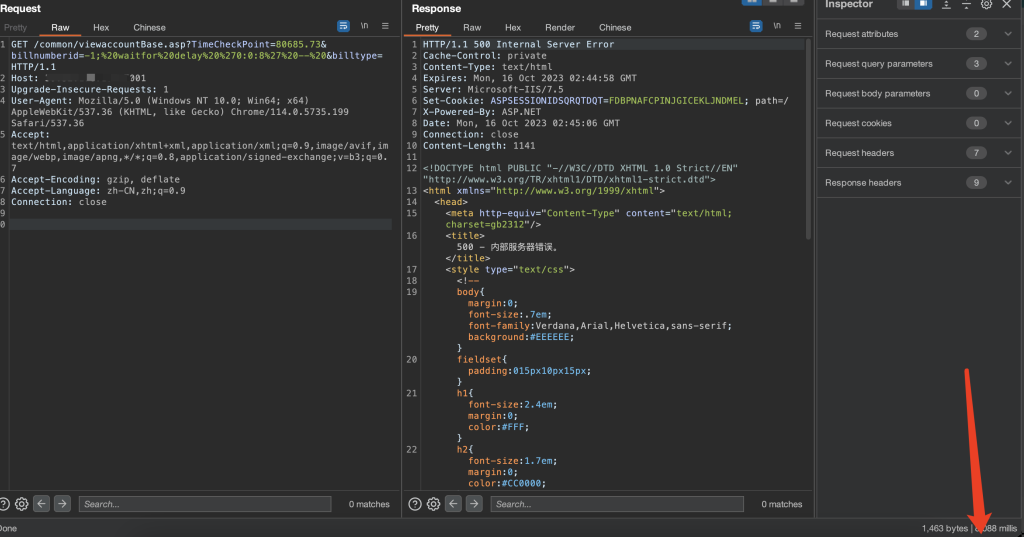Go to next Request search match
Screen dimensions: 1024x537
tap(62, 504)
